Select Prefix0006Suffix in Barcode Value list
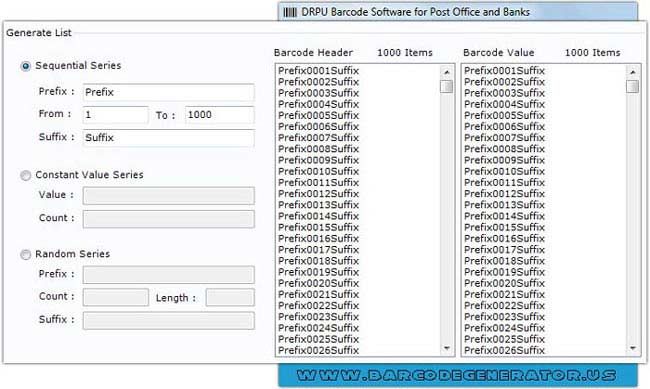Image resolution: width=650 pixels, height=389 pixels. 504,126
